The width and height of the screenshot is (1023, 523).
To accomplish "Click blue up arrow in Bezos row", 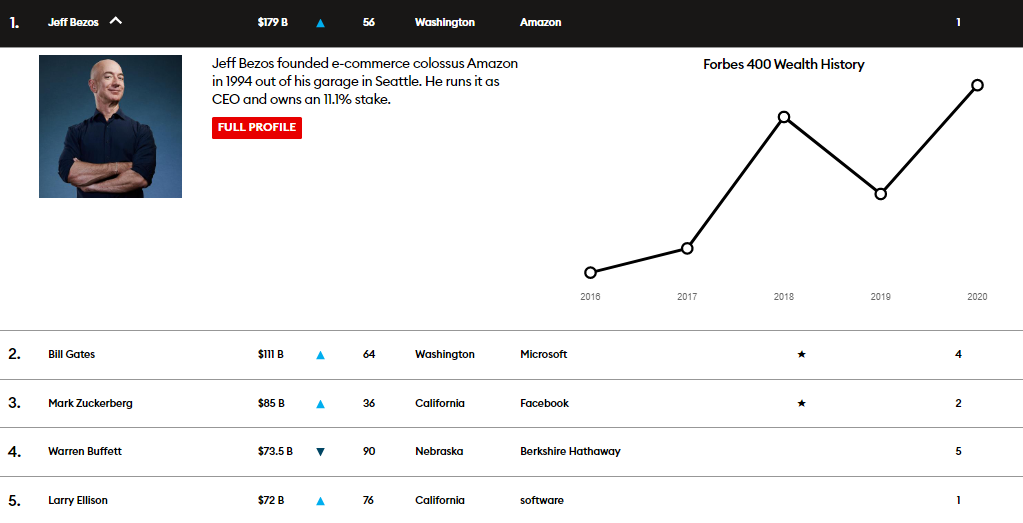I will pos(320,22).
